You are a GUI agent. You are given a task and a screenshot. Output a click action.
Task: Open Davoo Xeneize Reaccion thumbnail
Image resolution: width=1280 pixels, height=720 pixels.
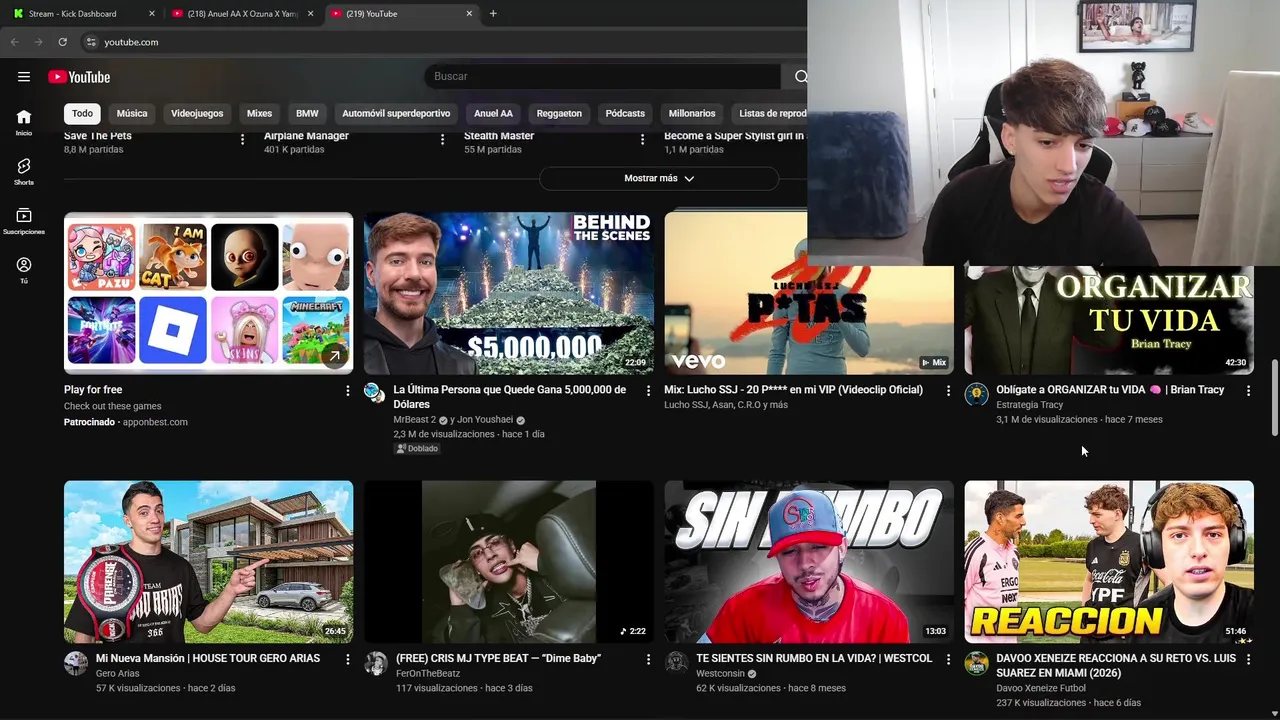(x=1109, y=562)
